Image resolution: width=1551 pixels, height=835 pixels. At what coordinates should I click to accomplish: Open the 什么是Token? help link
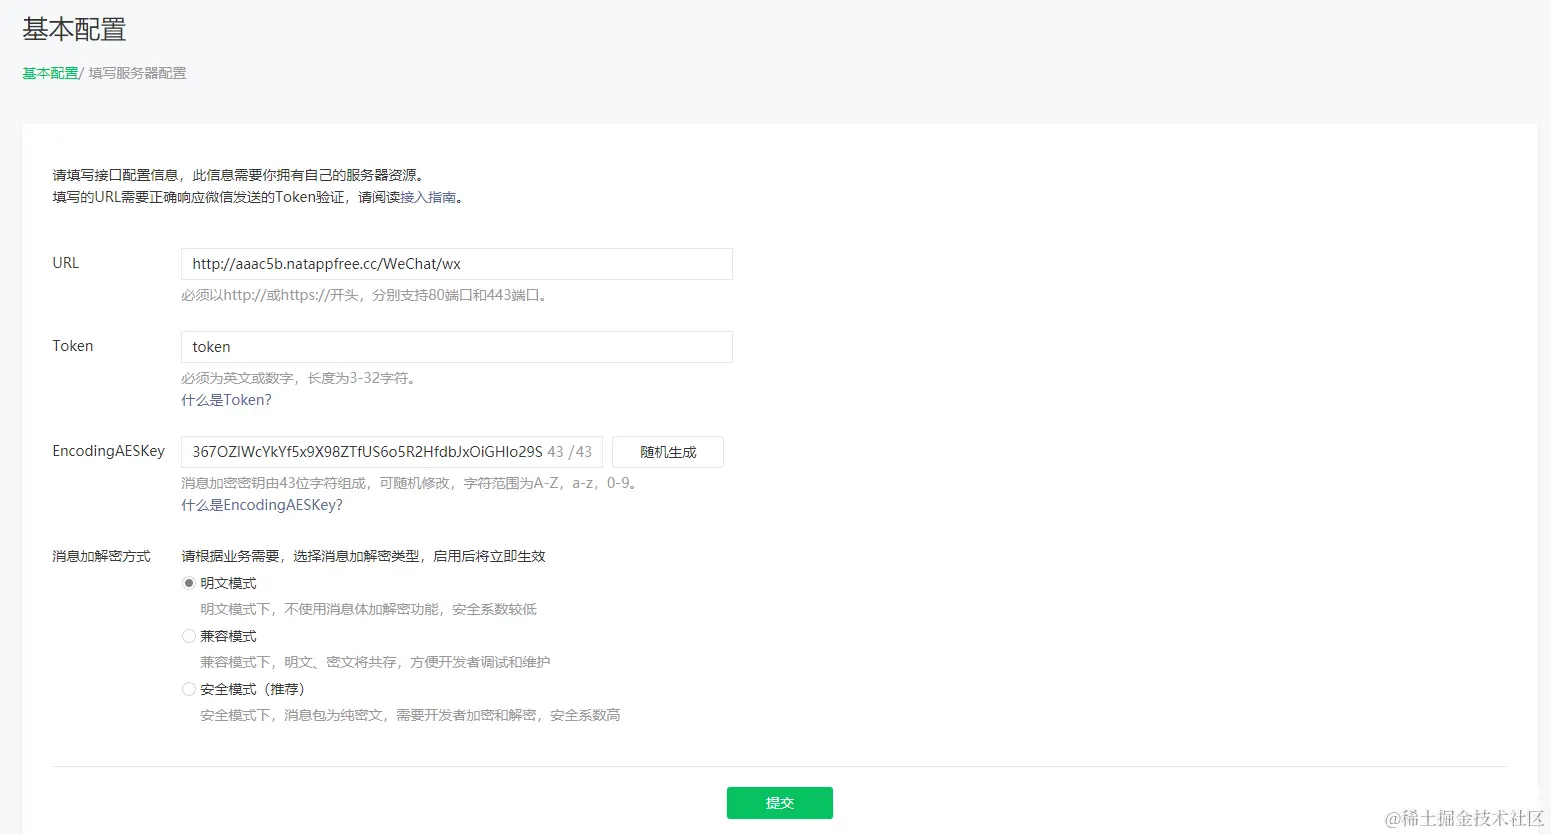click(x=226, y=399)
